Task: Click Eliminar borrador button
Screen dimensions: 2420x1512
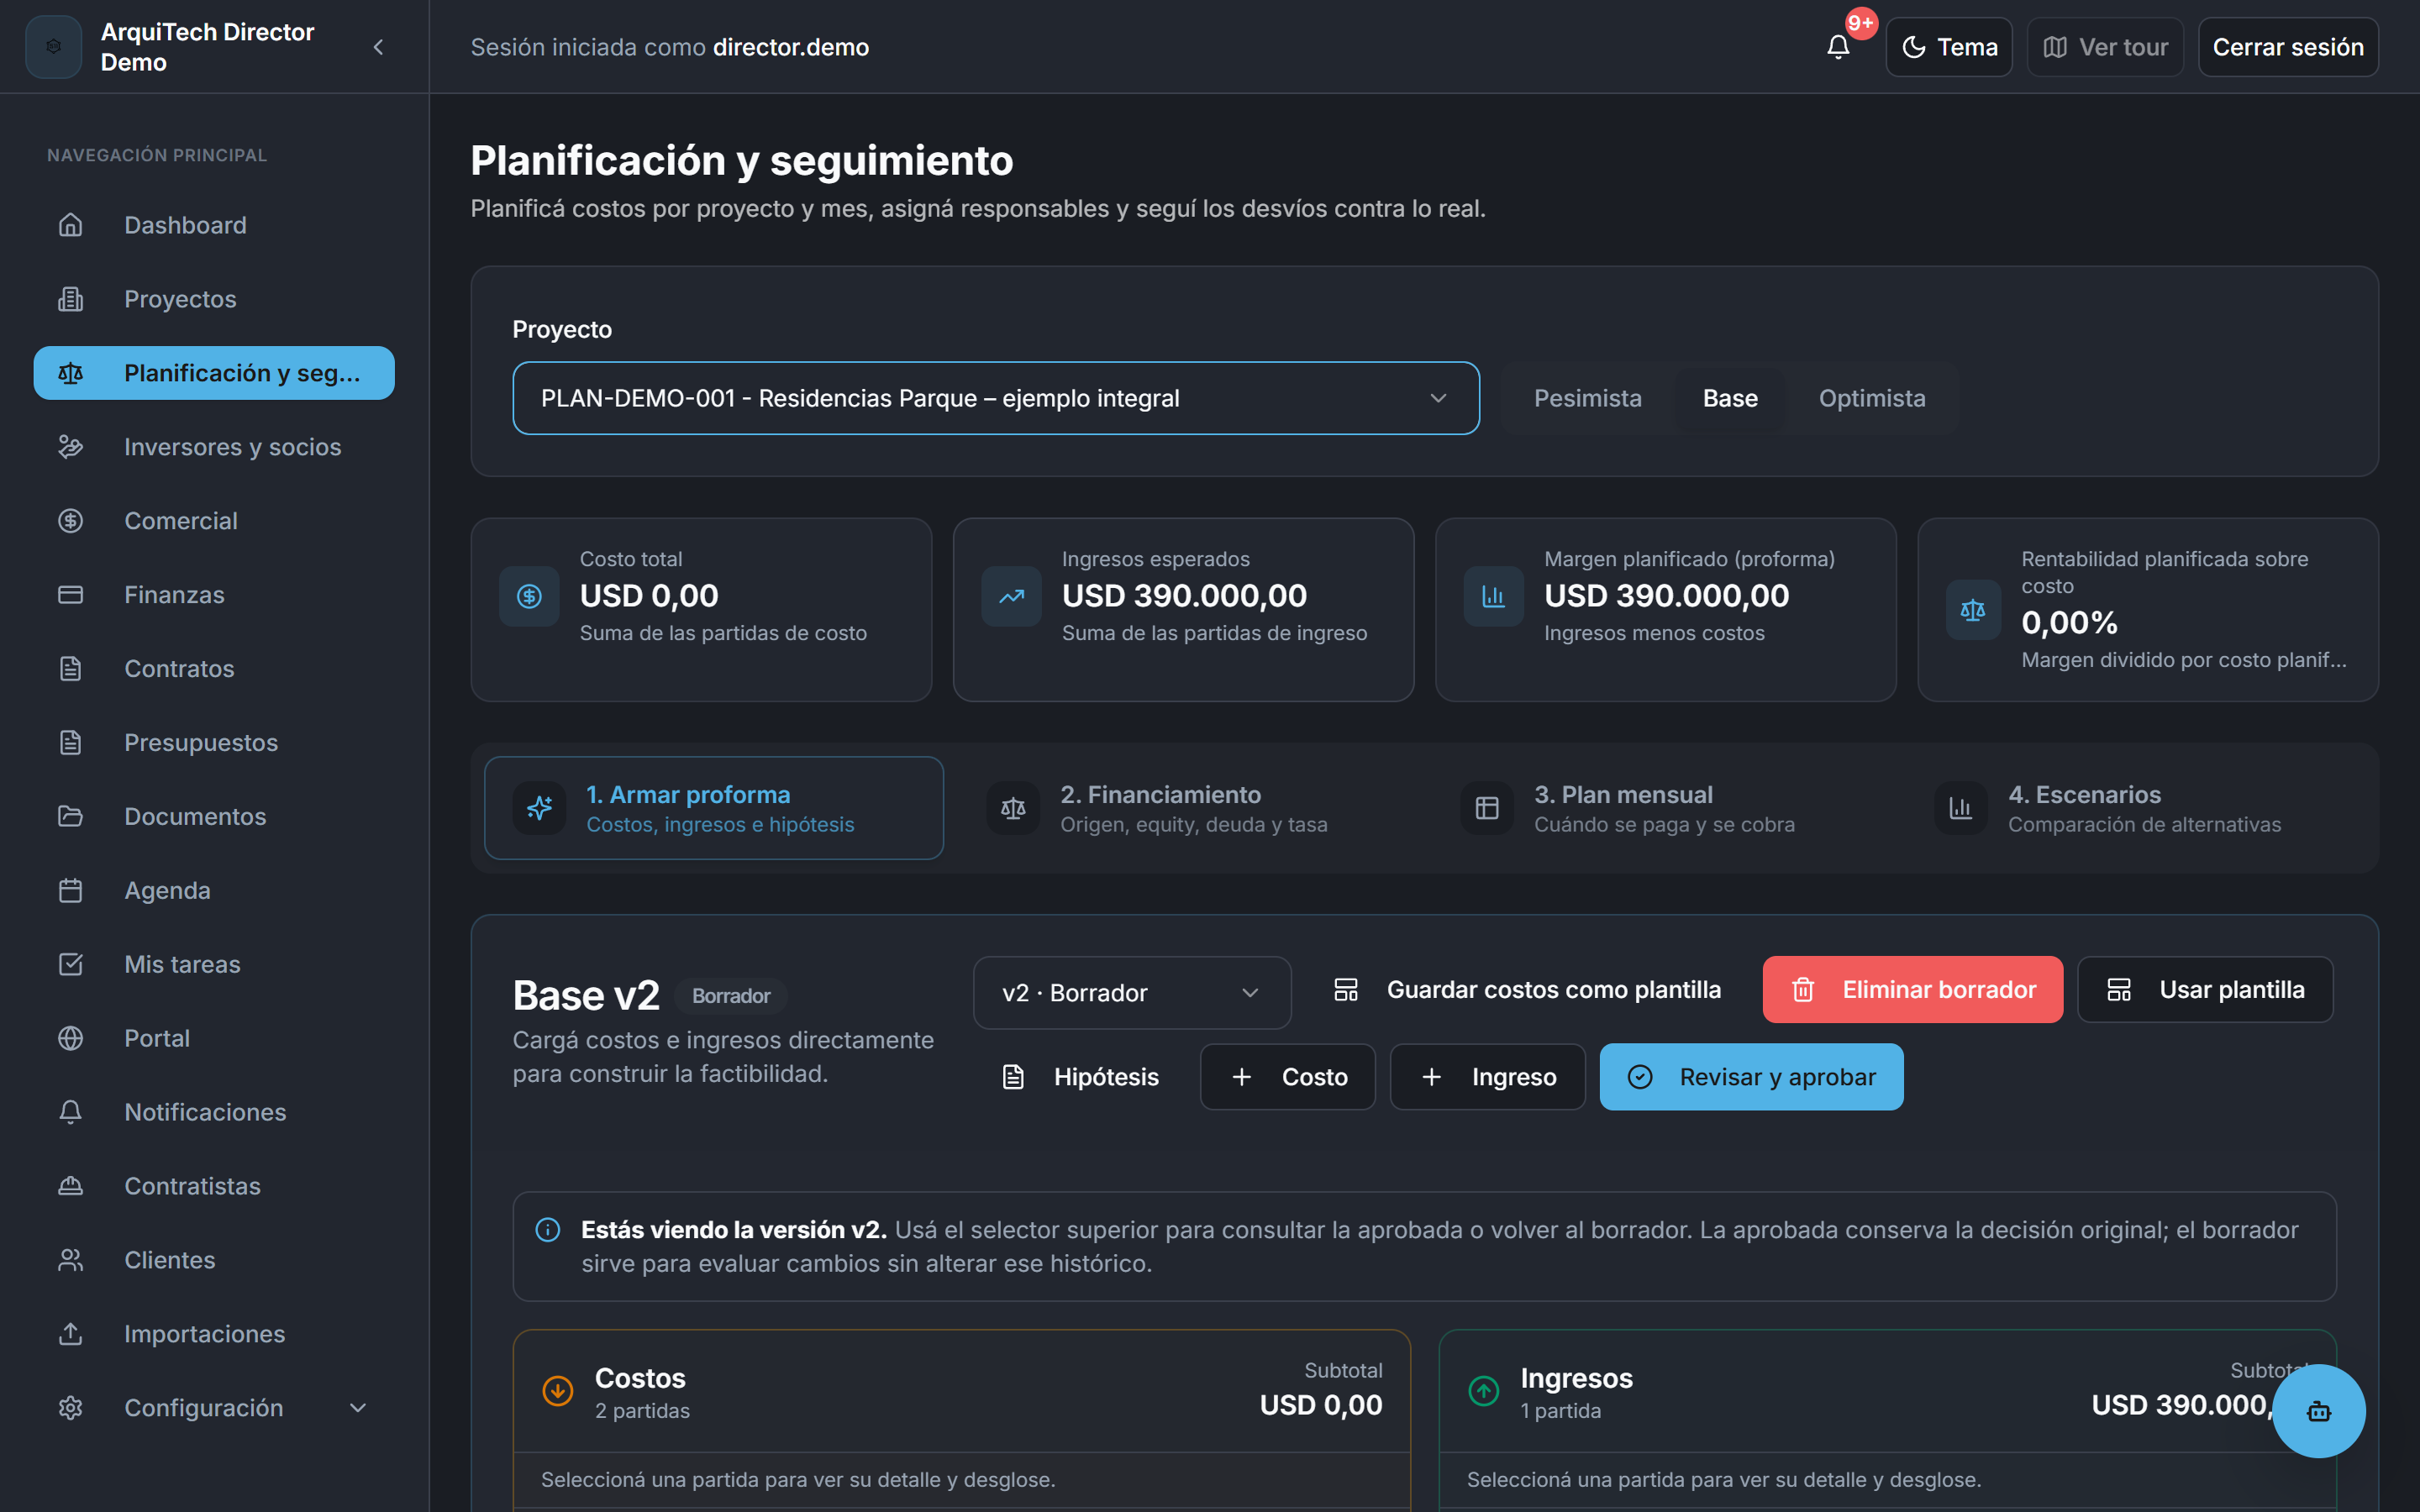Action: click(1912, 990)
